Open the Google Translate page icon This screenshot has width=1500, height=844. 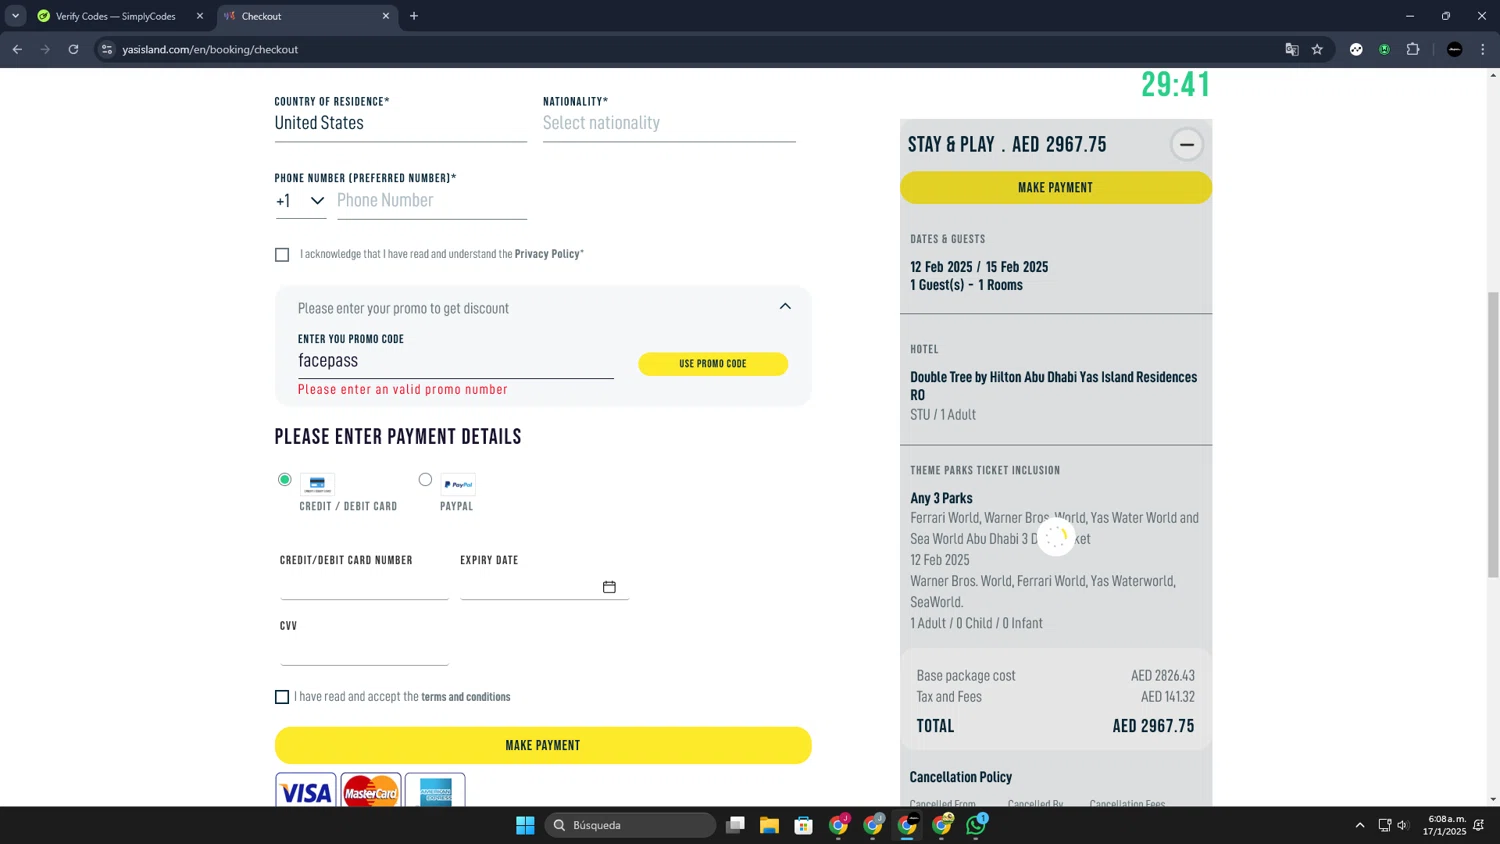[1291, 49]
